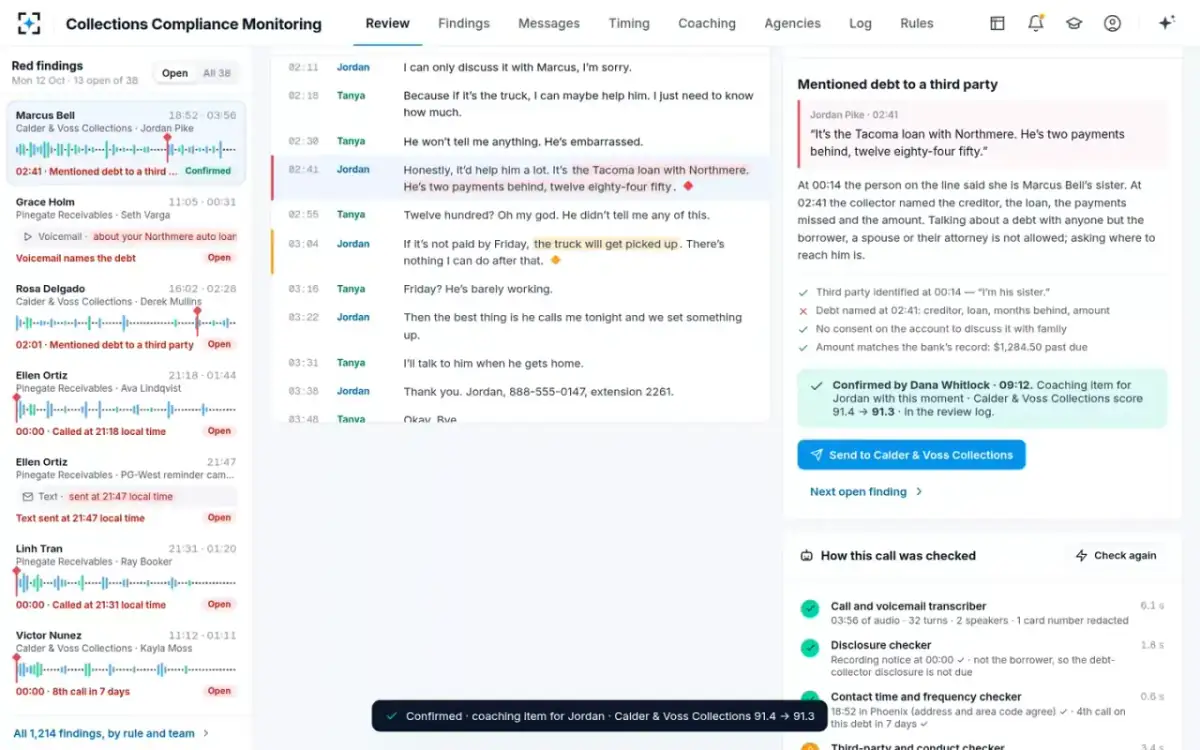Viewport: 1200px width, 750px height.
Task: Open the Rules tab
Action: coord(917,23)
